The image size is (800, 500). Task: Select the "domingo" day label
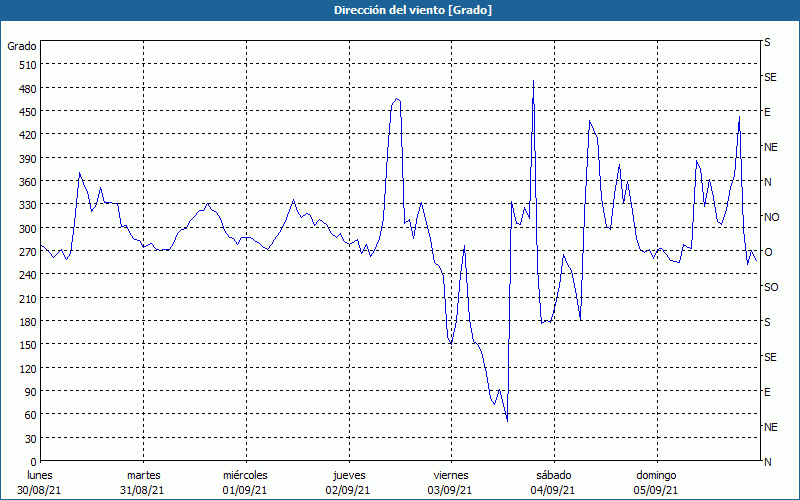[656, 475]
